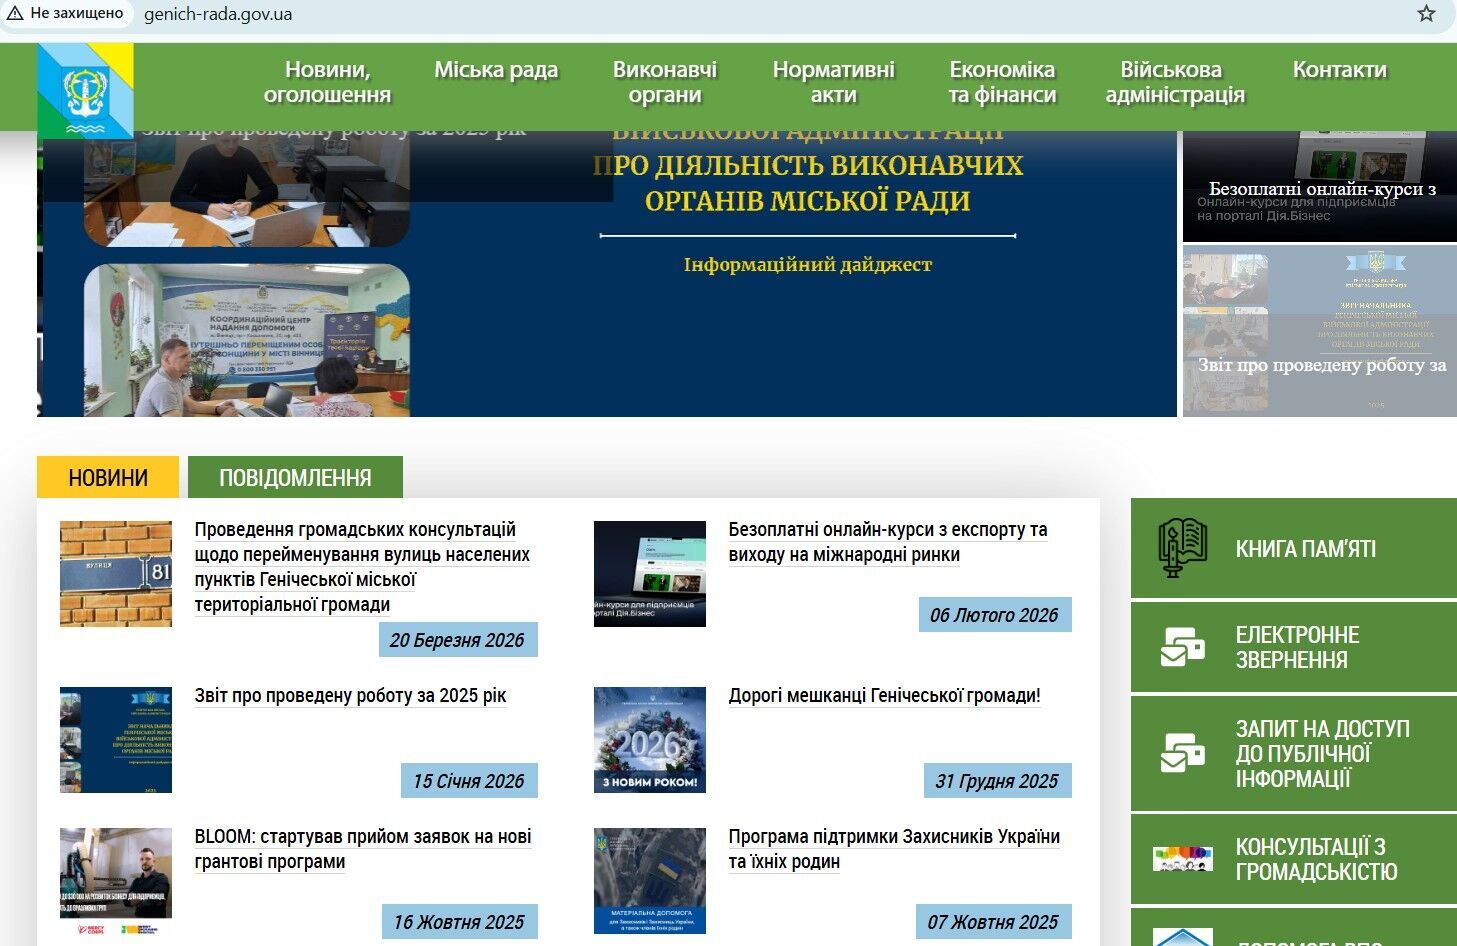Open the street renaming consultations article link

point(361,567)
